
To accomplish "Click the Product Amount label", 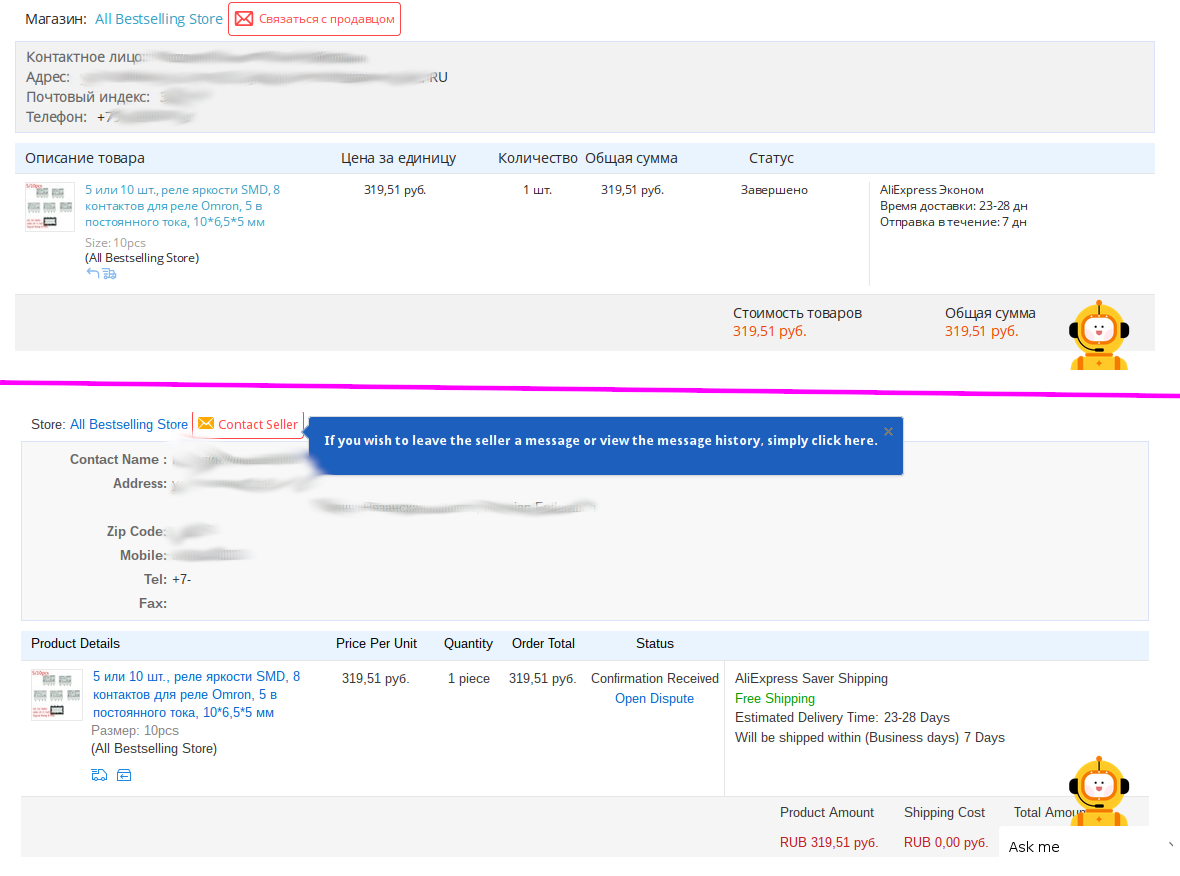I will (x=826, y=812).
